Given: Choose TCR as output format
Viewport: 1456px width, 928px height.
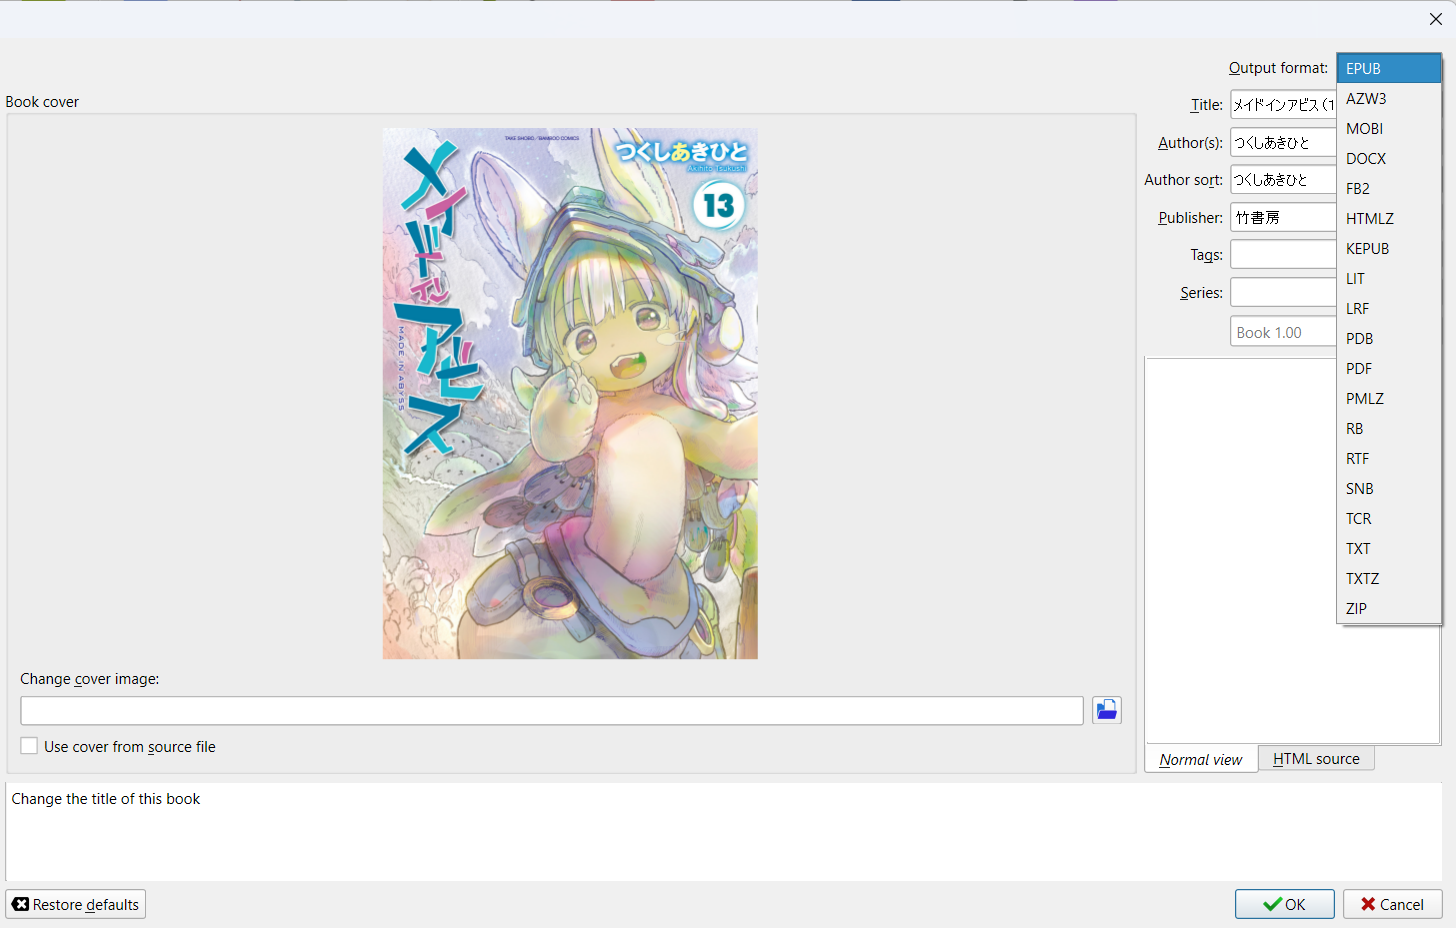Looking at the screenshot, I should click(x=1389, y=518).
